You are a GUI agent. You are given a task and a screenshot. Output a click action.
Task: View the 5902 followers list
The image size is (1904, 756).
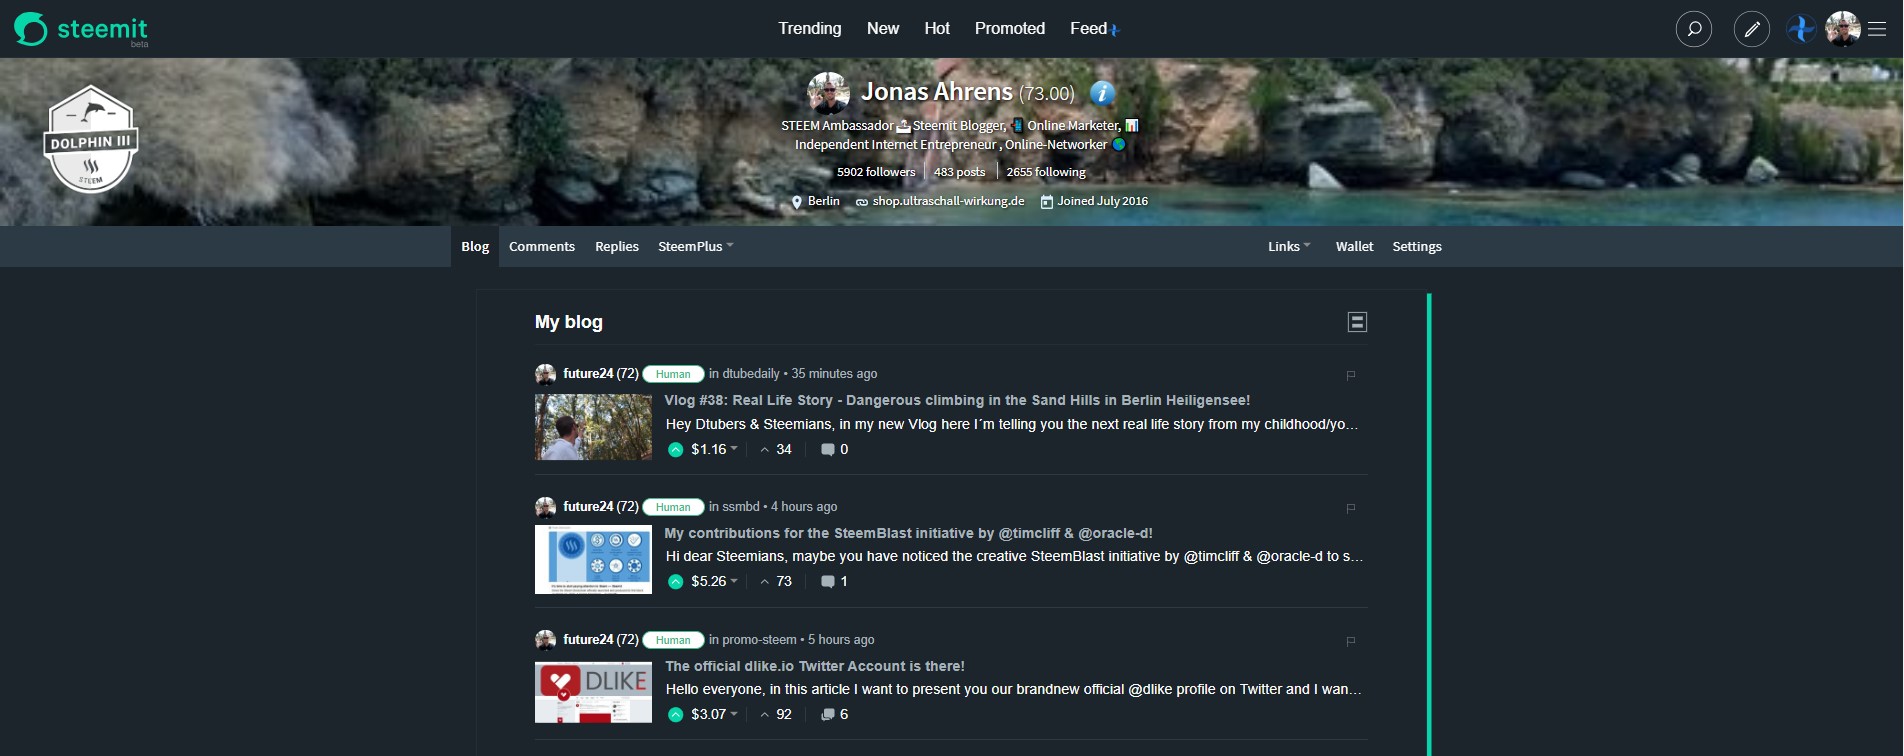(876, 172)
